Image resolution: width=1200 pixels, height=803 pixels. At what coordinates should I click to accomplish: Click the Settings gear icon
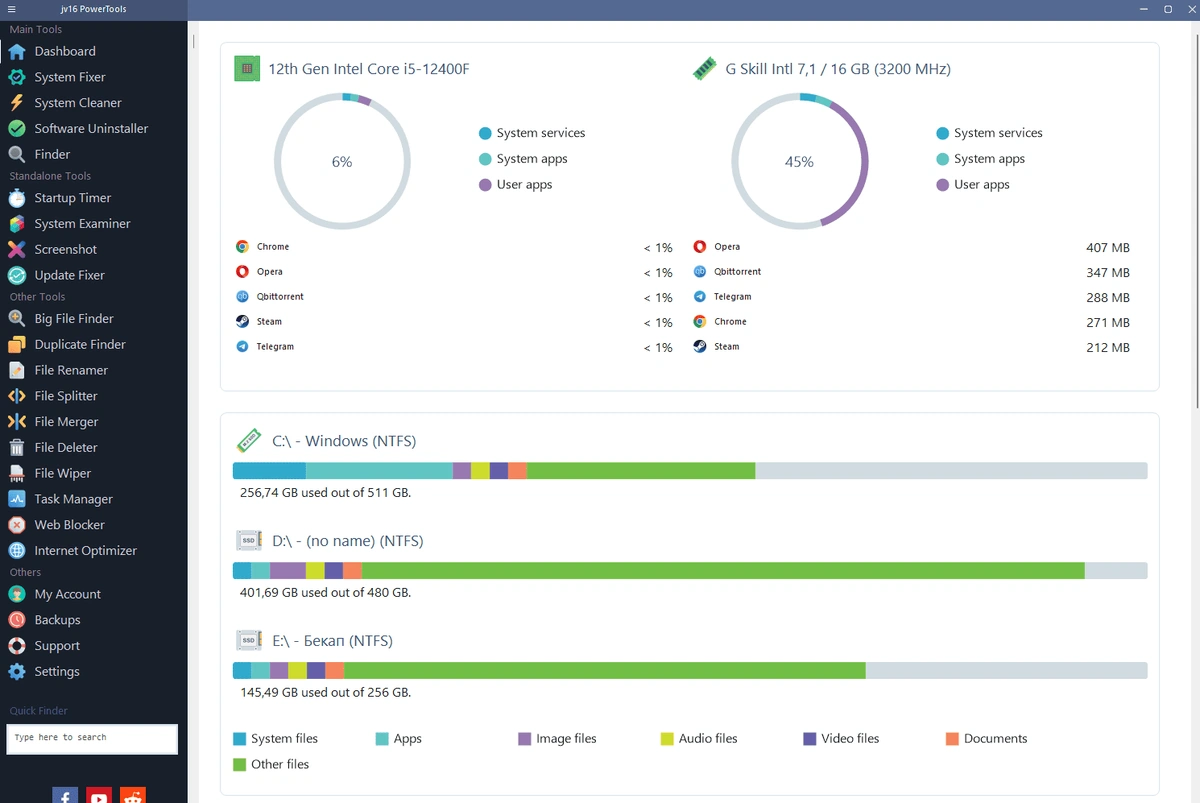[16, 672]
